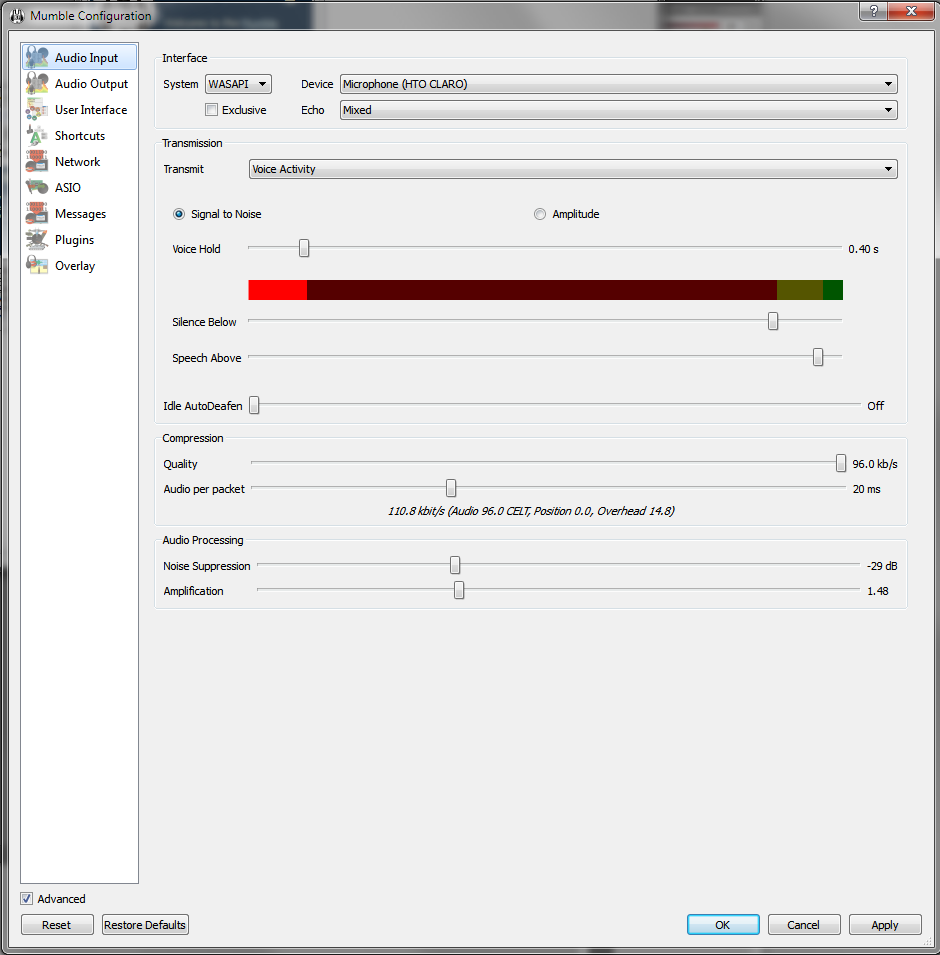Click the 0.40 s voice hold value
Screen dimensions: 940x955
tap(863, 249)
